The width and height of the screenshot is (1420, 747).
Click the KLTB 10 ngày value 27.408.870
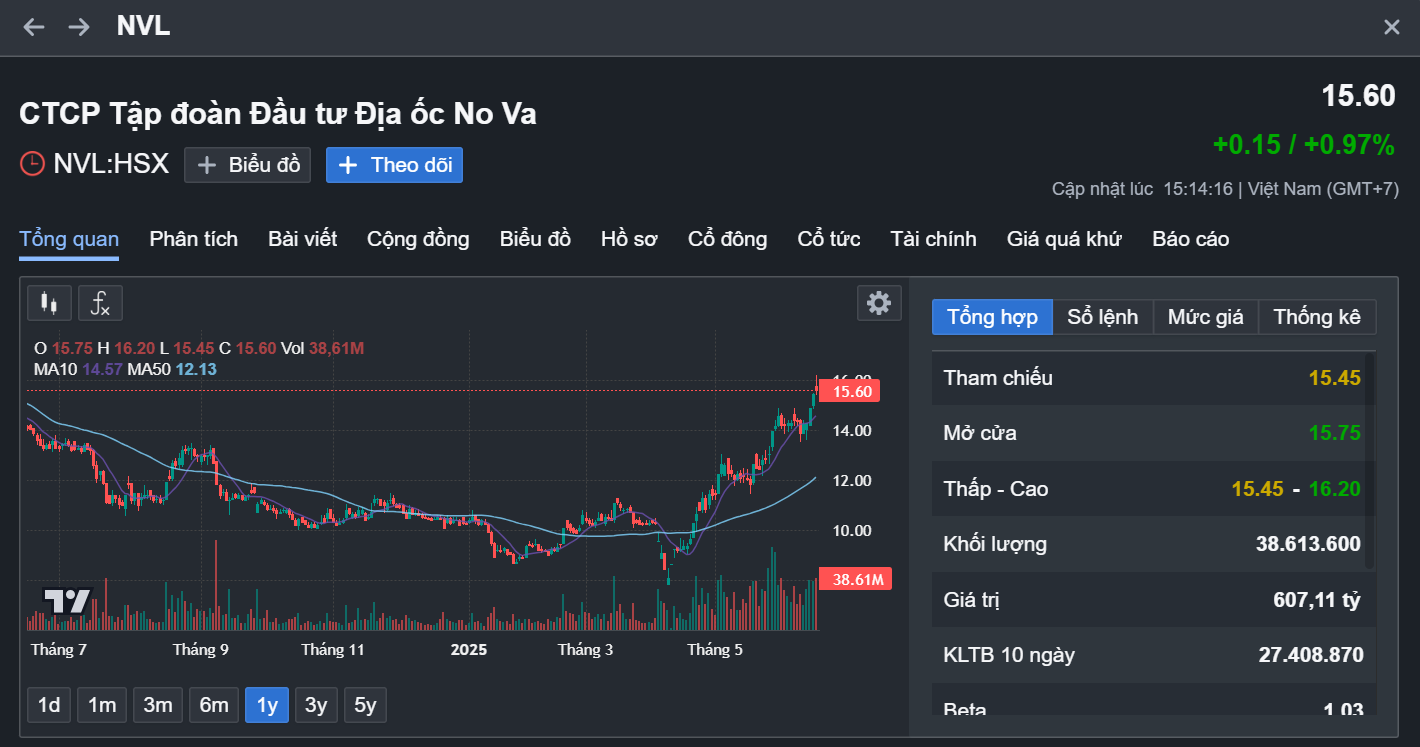pyautogui.click(x=1311, y=655)
